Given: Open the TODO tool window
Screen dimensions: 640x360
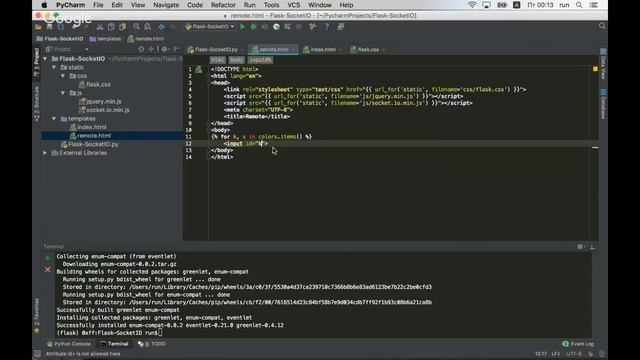Looking at the screenshot, I should (x=152, y=344).
